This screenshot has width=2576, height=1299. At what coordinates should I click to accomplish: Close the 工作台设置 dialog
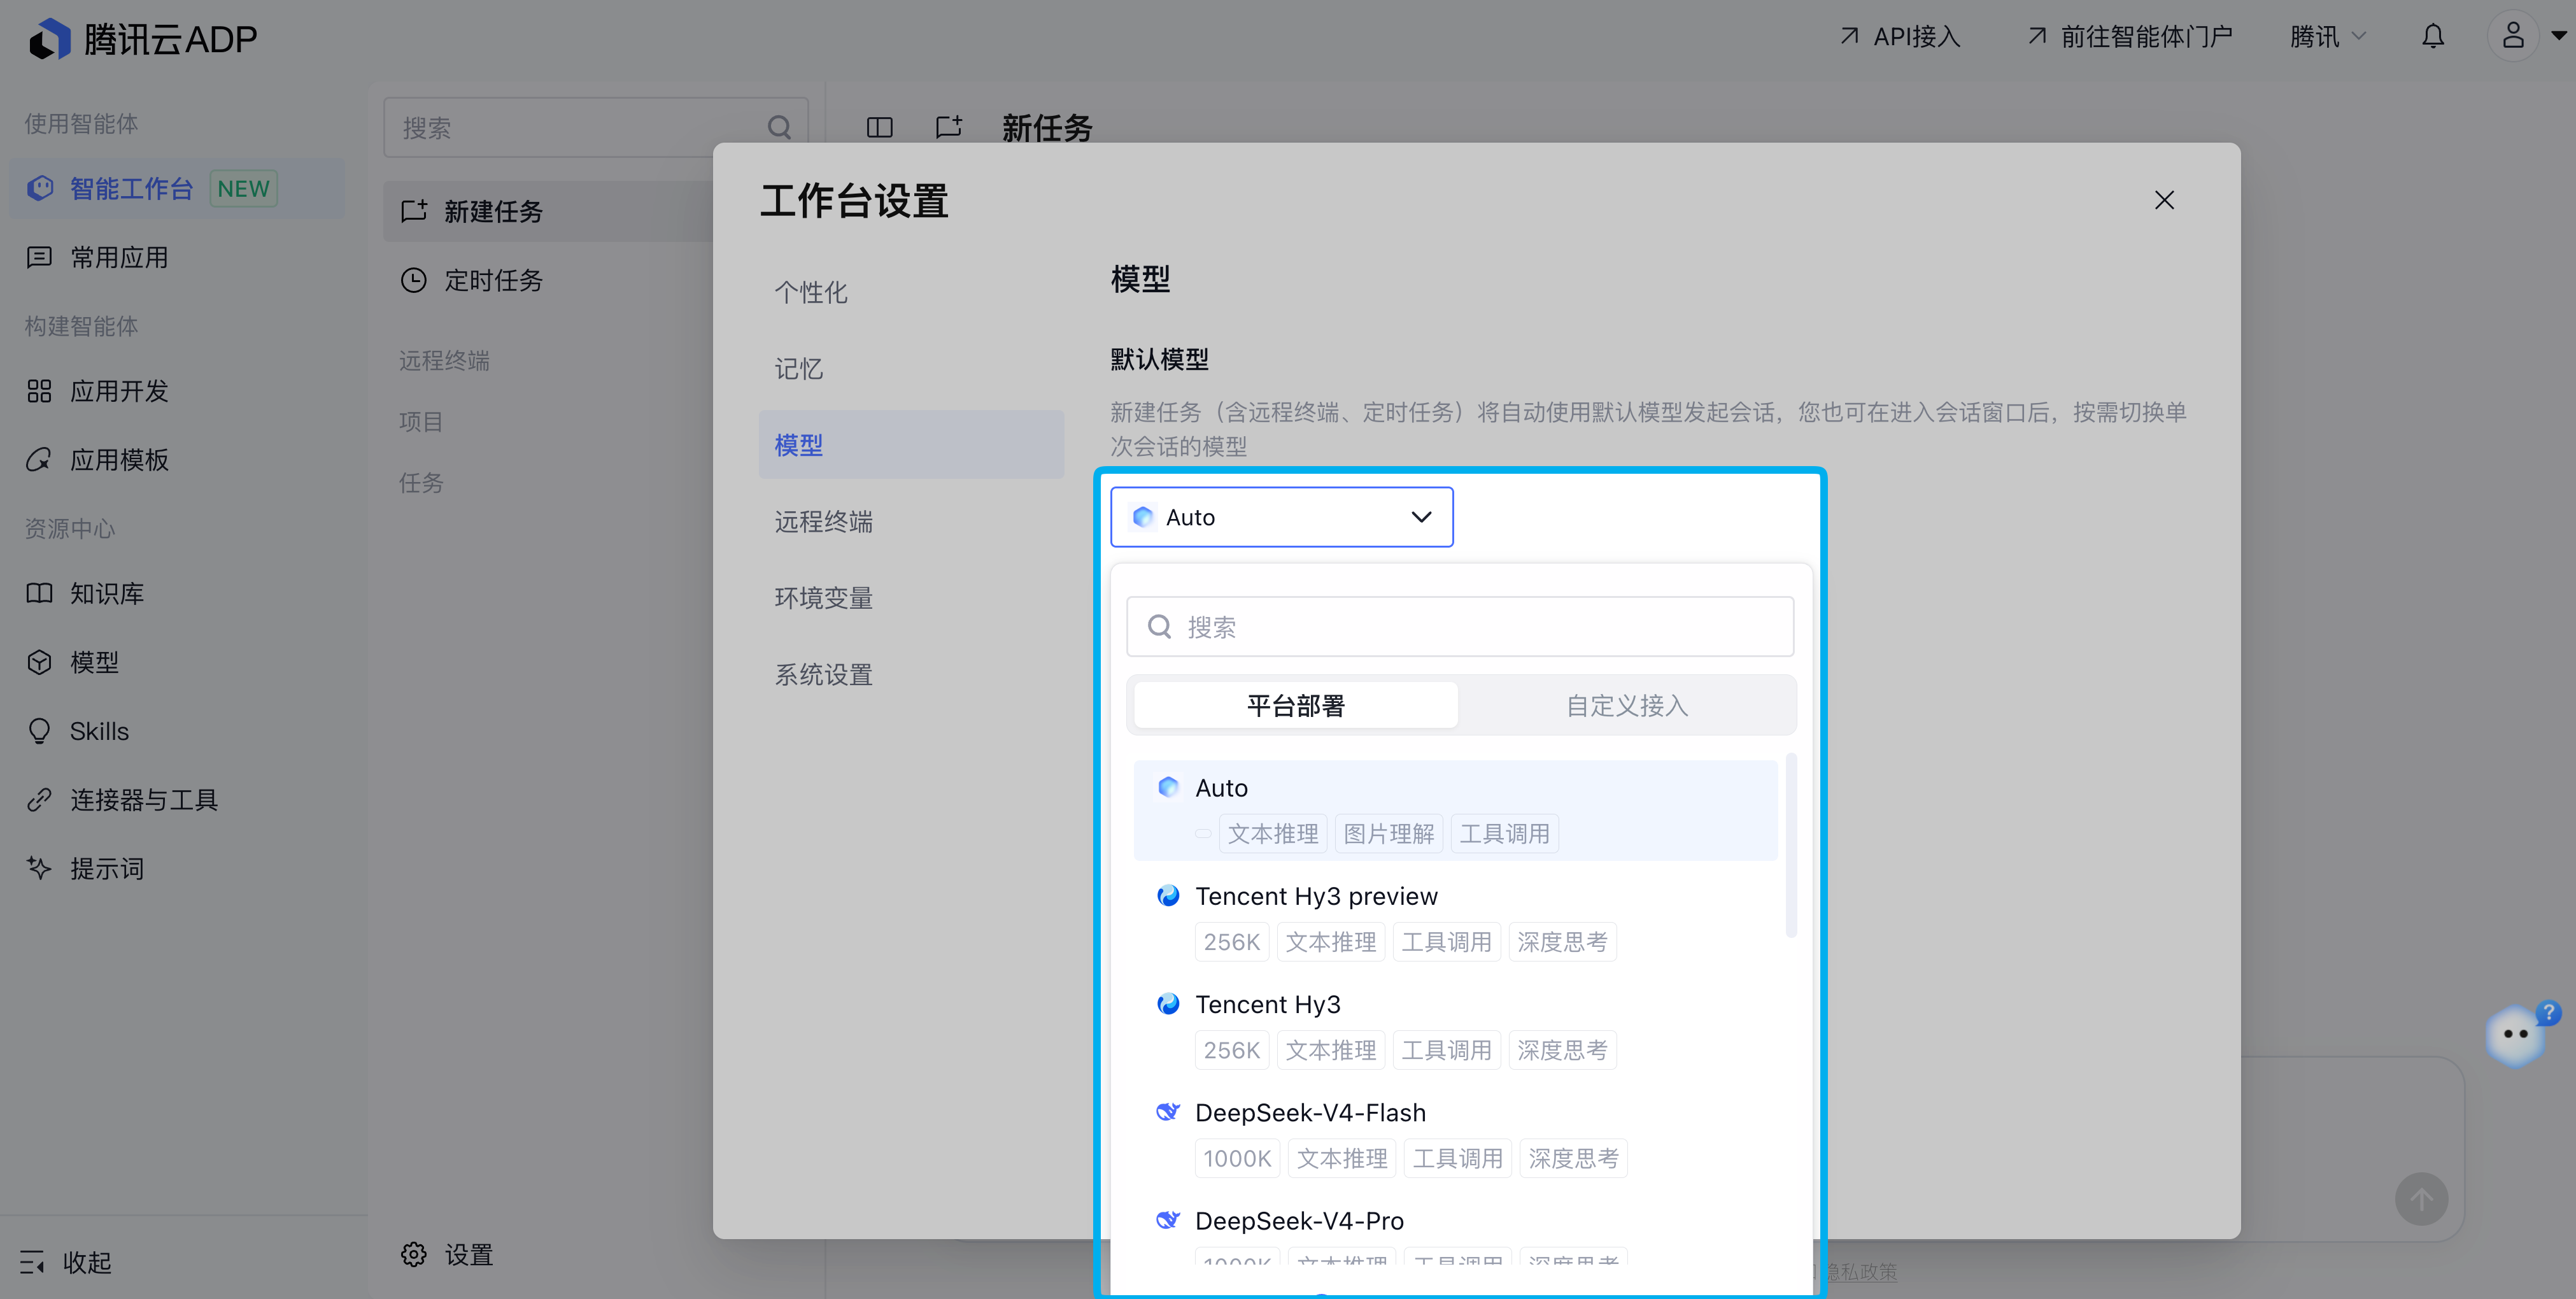click(x=2164, y=200)
